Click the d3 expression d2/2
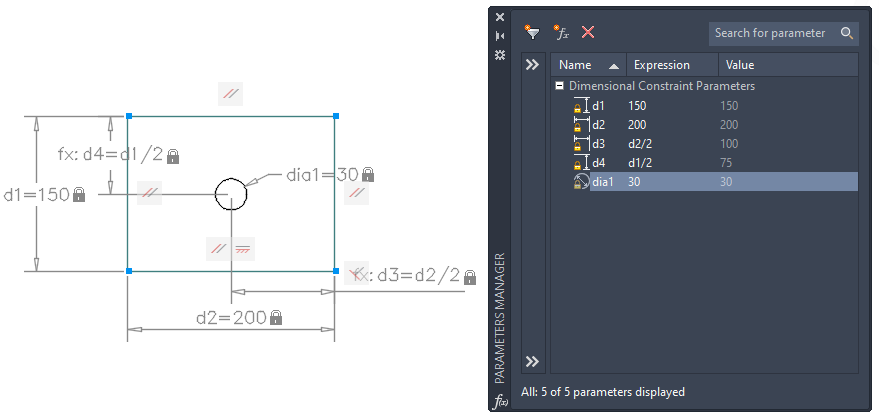 pyautogui.click(x=640, y=144)
